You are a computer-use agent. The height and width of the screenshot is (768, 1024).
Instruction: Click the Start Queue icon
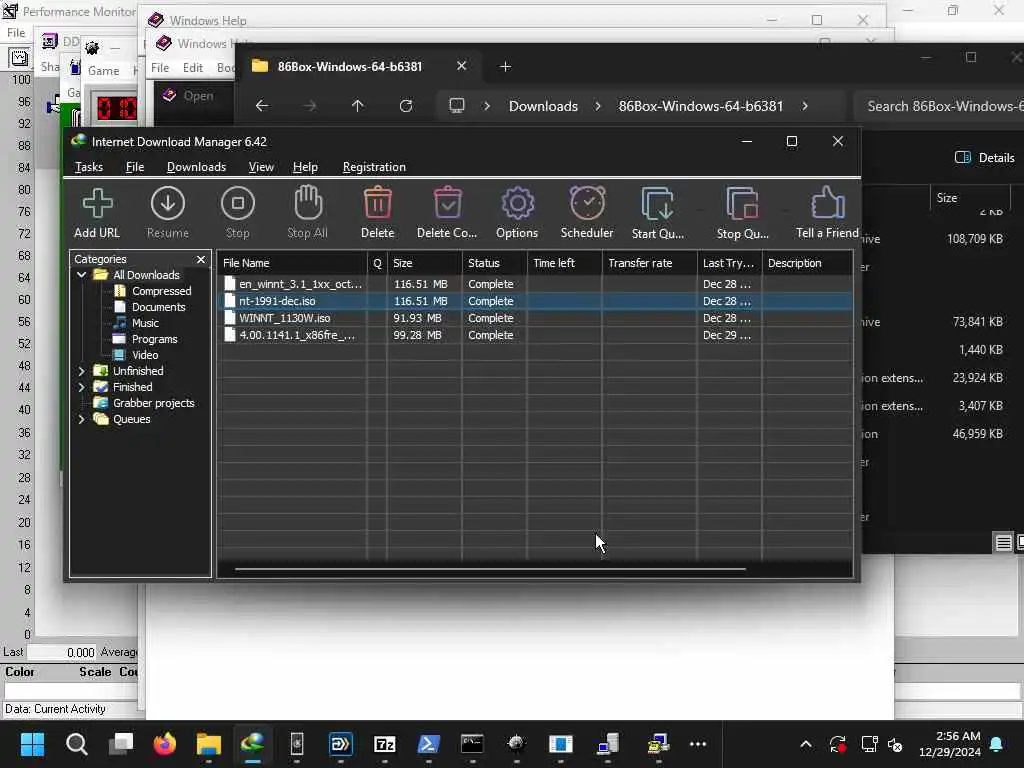[x=658, y=203]
